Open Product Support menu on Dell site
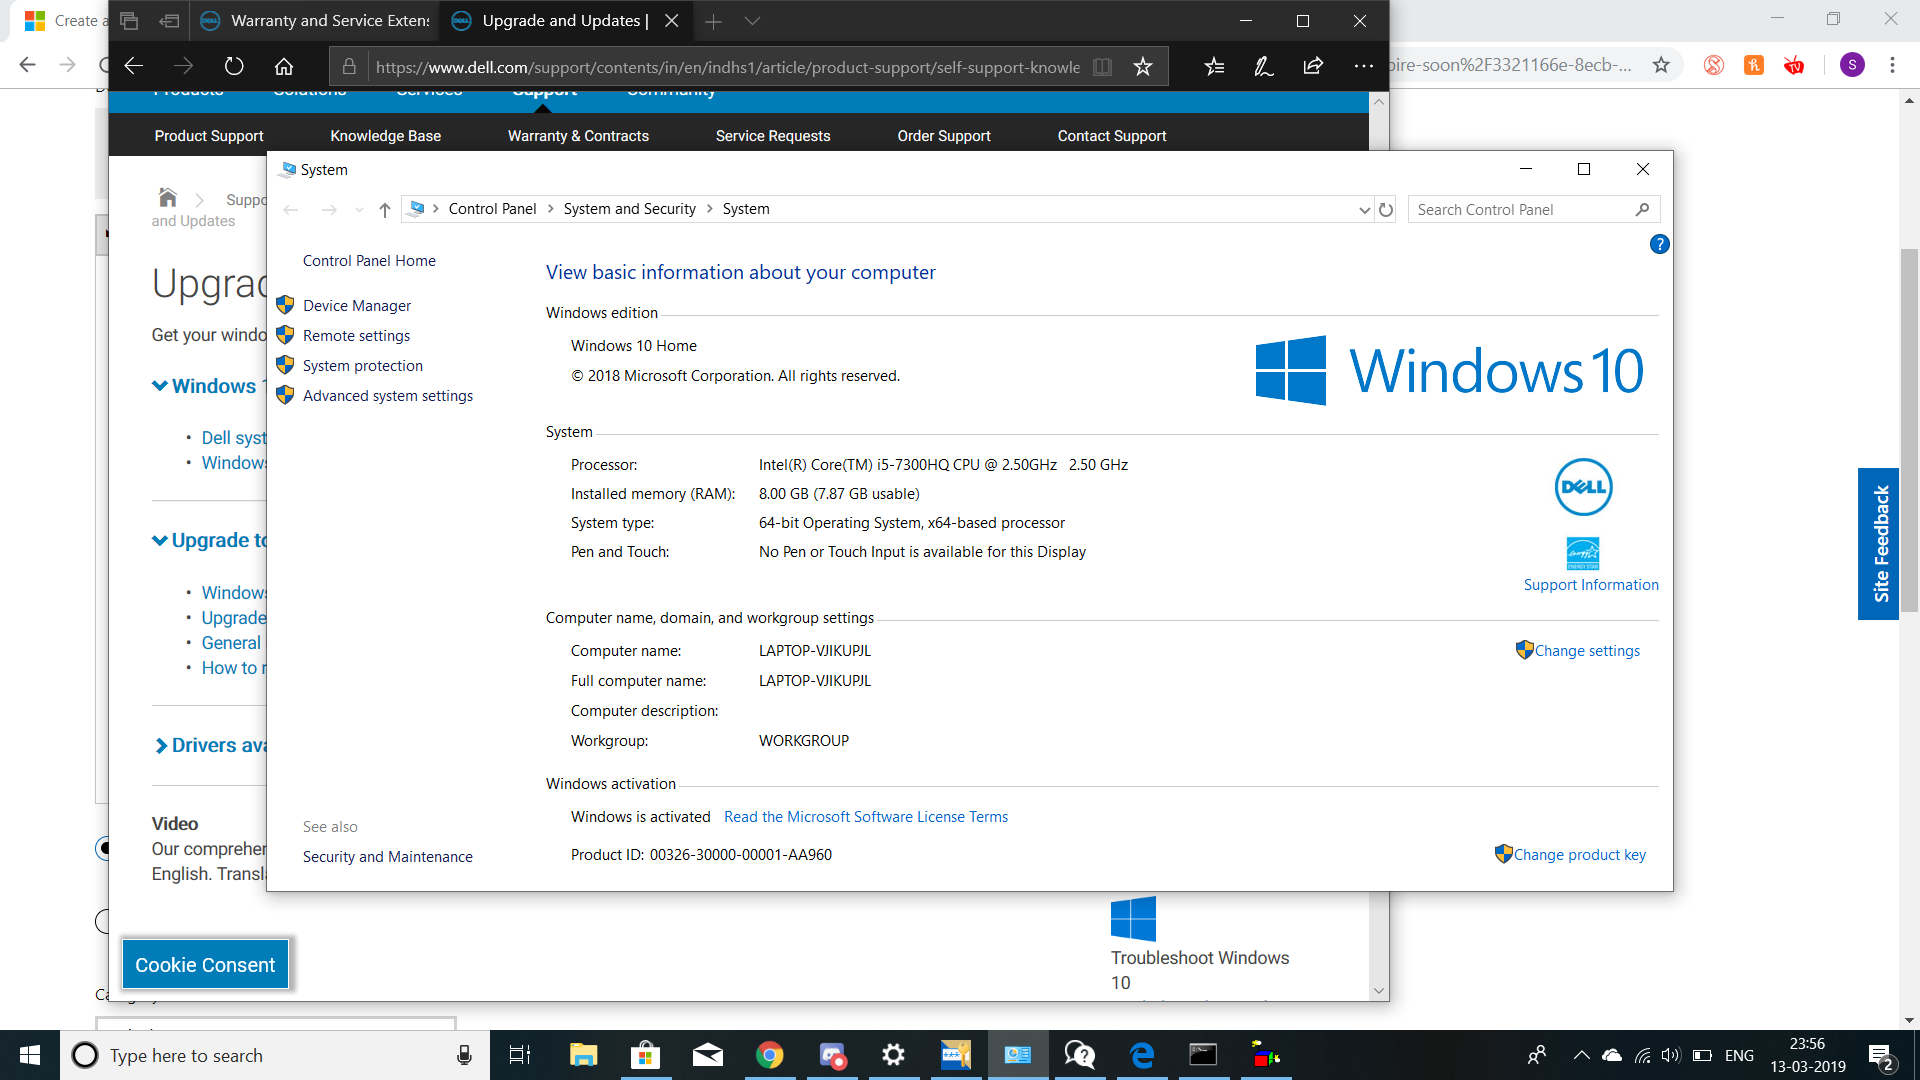Viewport: 1920px width, 1080px height. point(209,135)
